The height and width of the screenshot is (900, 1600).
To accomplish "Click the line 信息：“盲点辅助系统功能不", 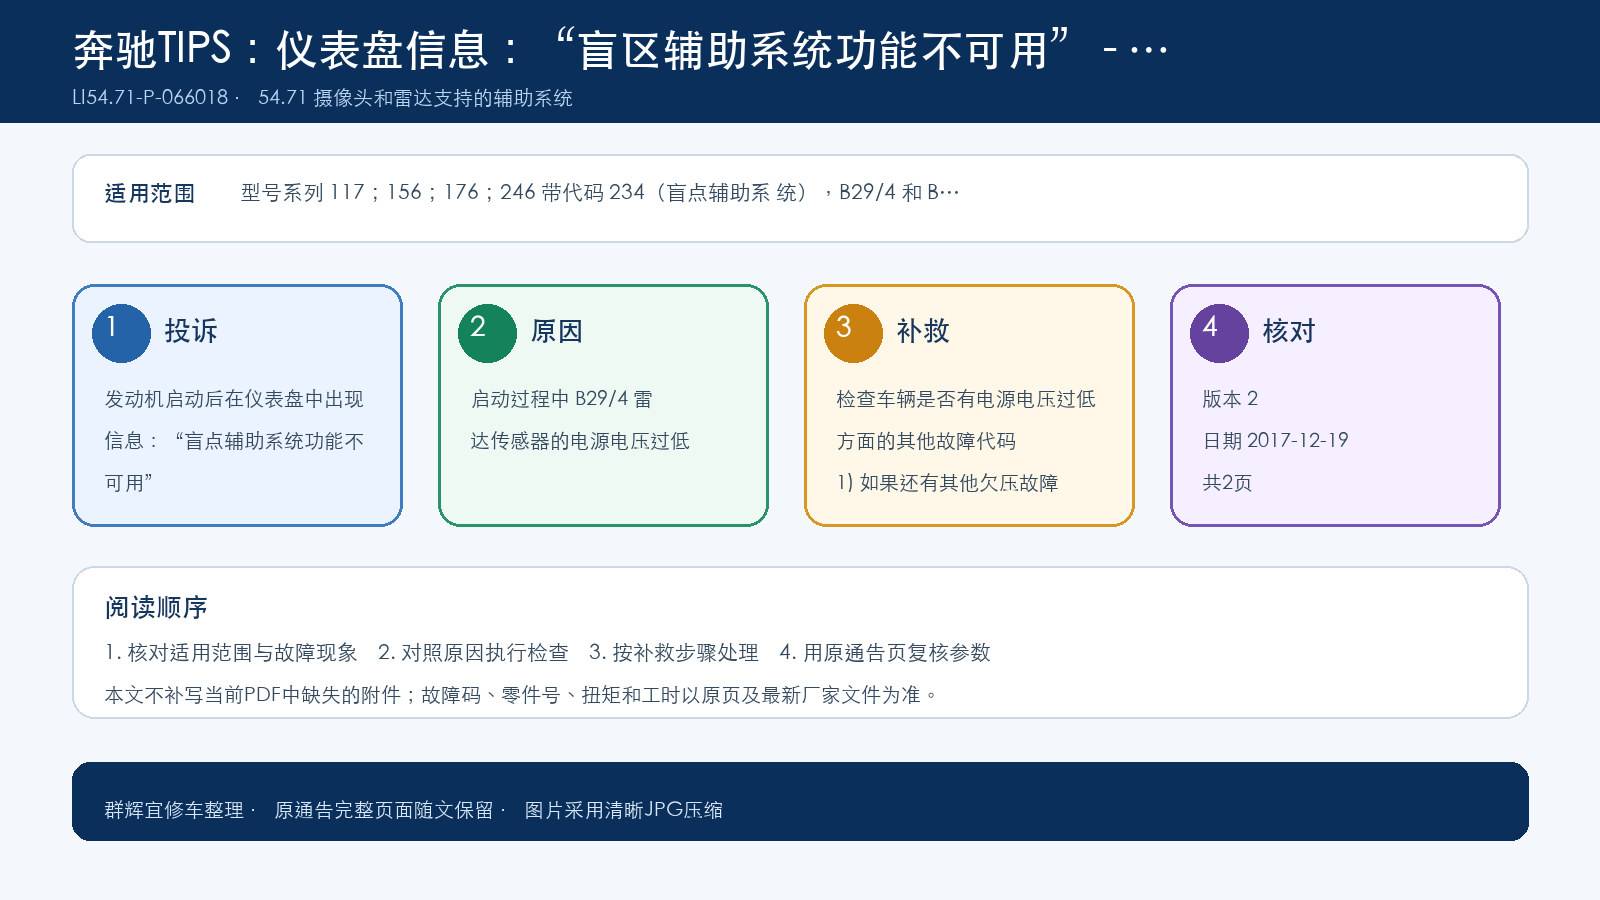I will (x=234, y=441).
